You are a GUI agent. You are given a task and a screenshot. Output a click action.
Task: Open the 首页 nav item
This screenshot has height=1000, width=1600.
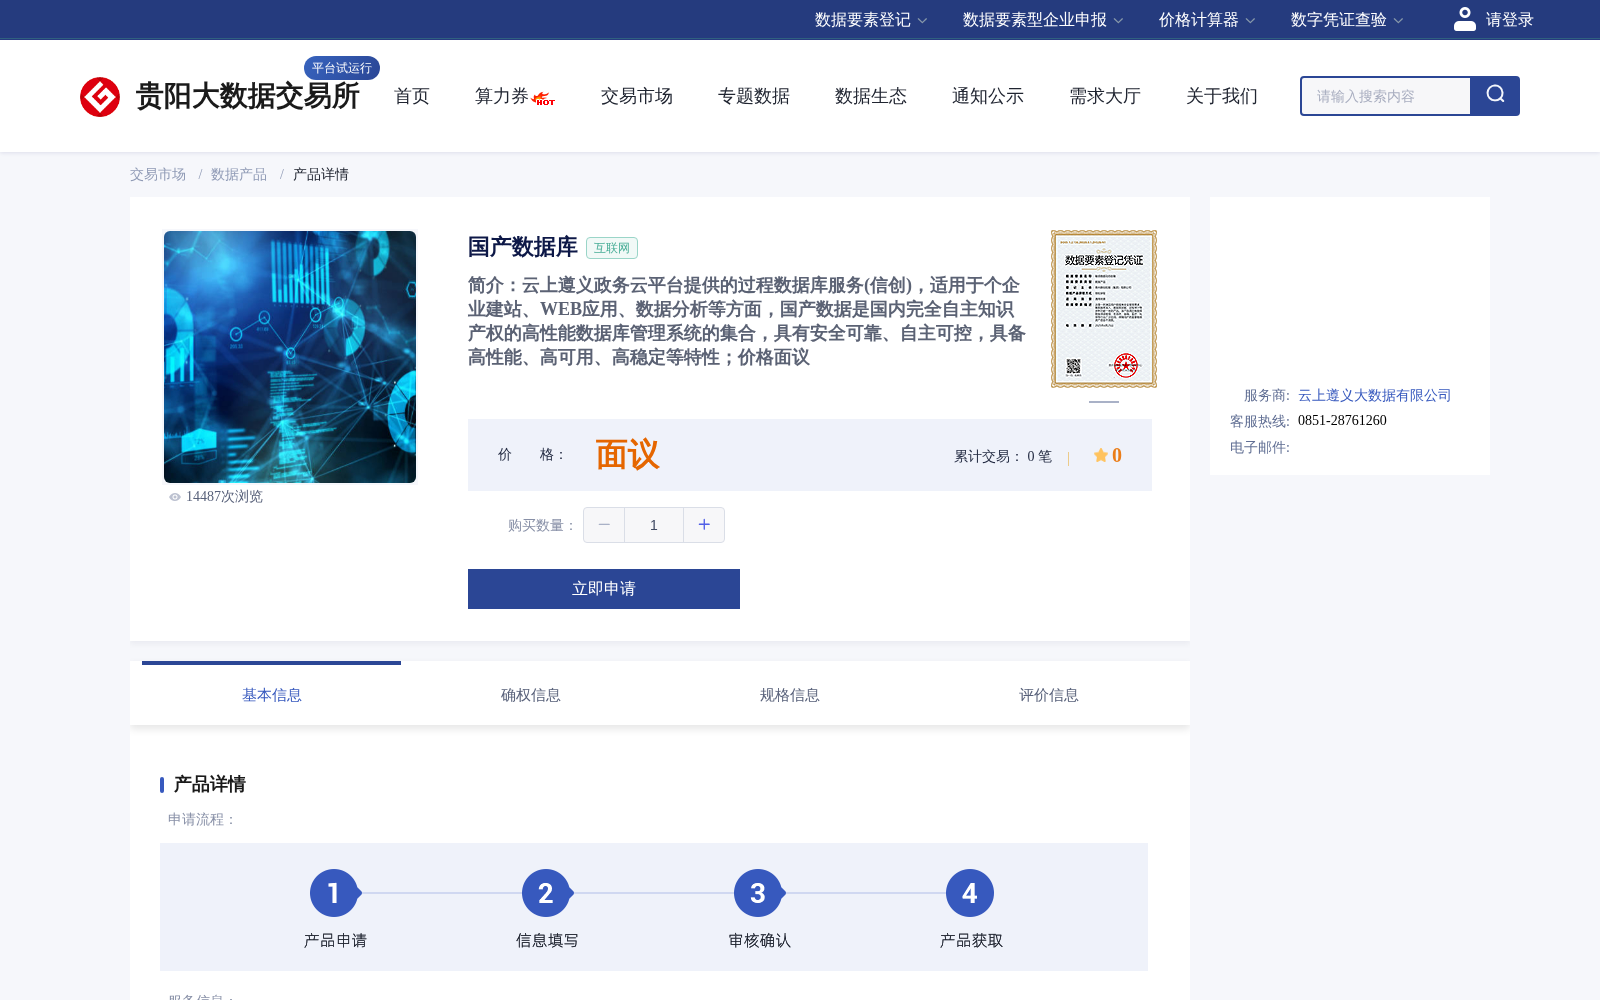click(412, 96)
